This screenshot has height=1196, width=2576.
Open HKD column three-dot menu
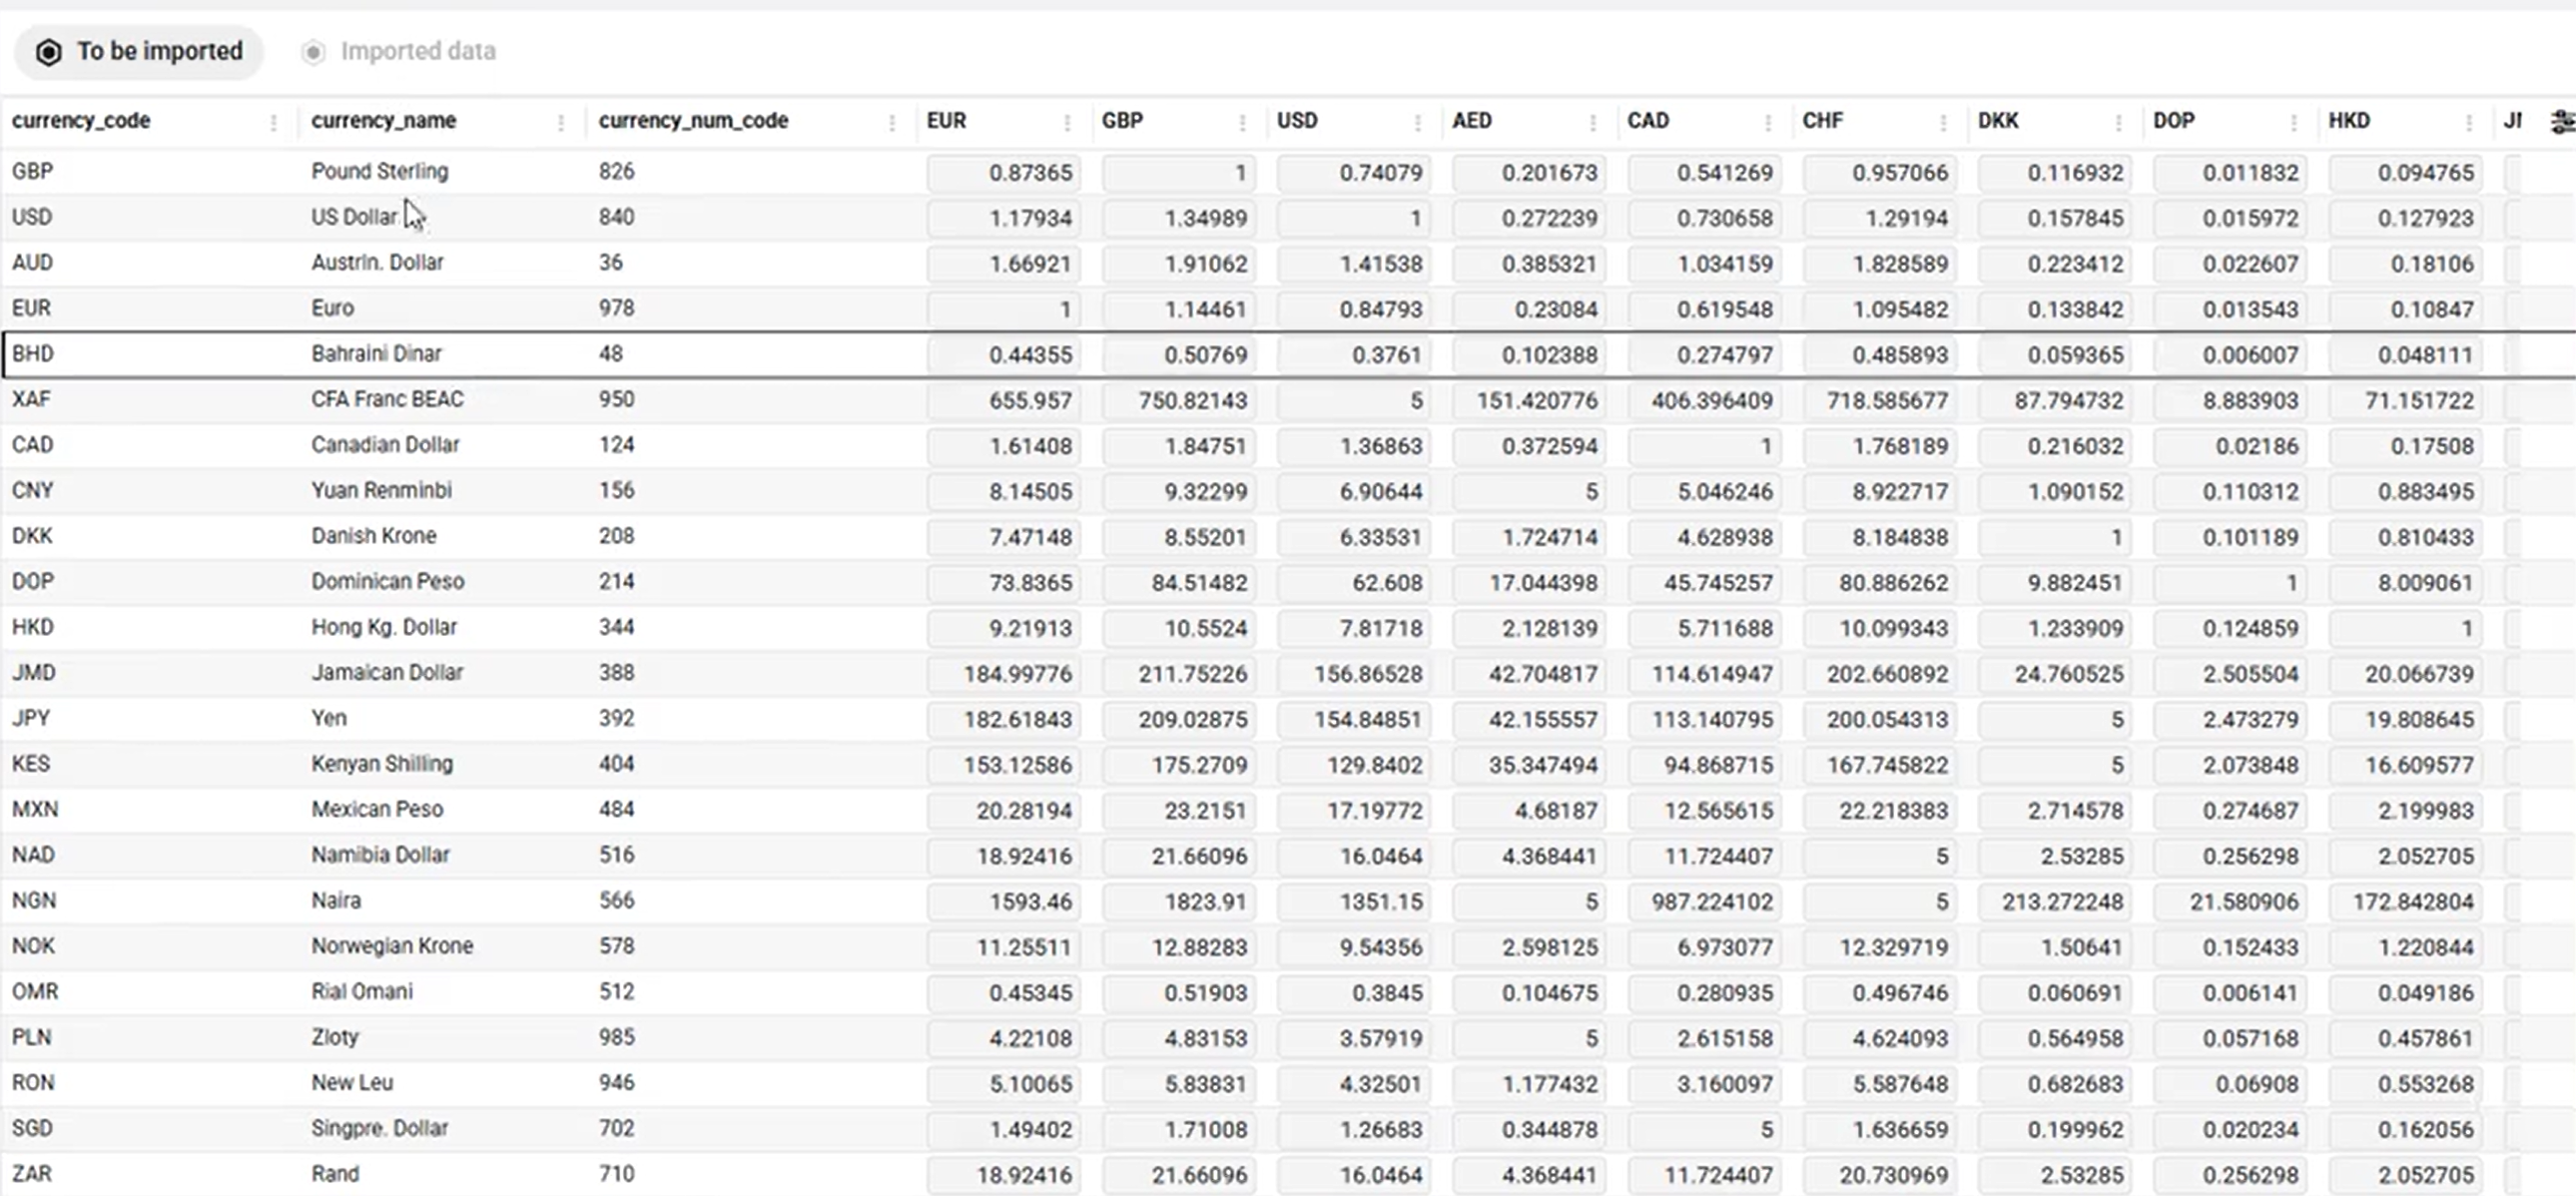click(x=2469, y=122)
